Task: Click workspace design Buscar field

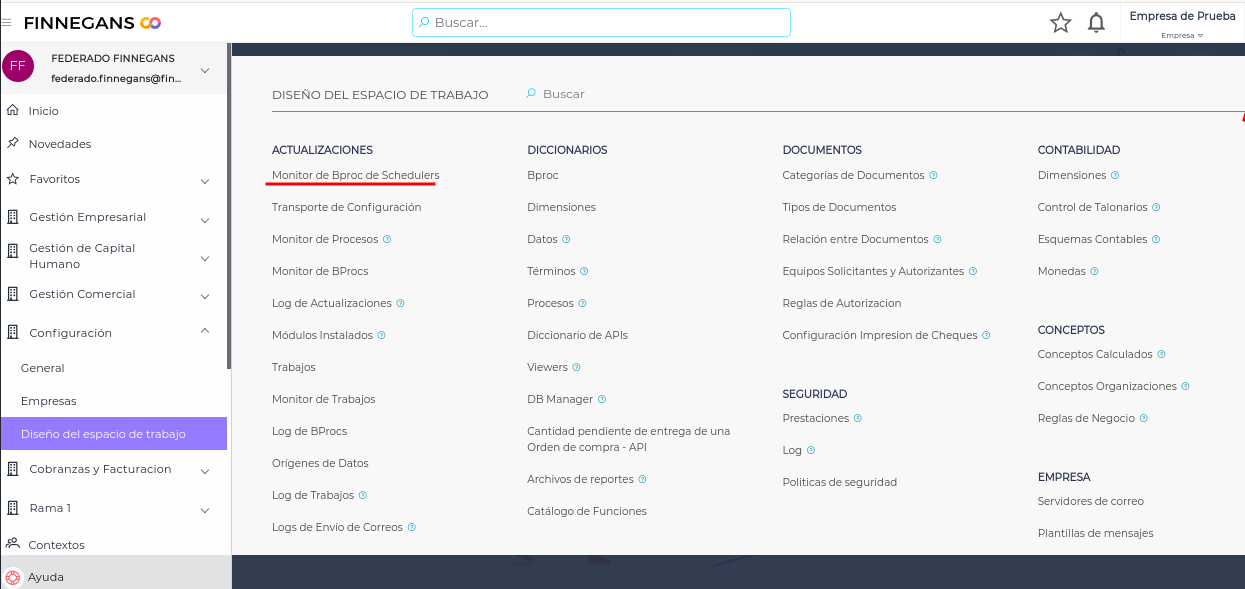Action: [563, 94]
